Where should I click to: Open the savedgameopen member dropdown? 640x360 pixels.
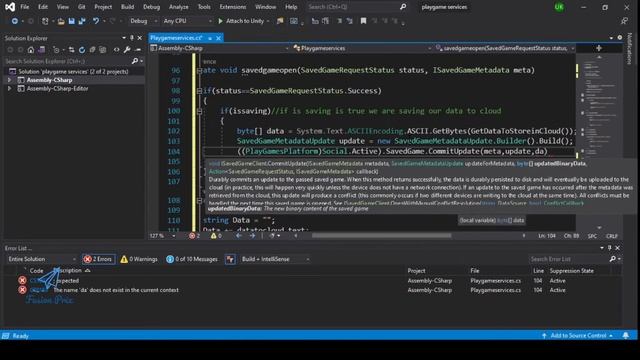[505, 48]
